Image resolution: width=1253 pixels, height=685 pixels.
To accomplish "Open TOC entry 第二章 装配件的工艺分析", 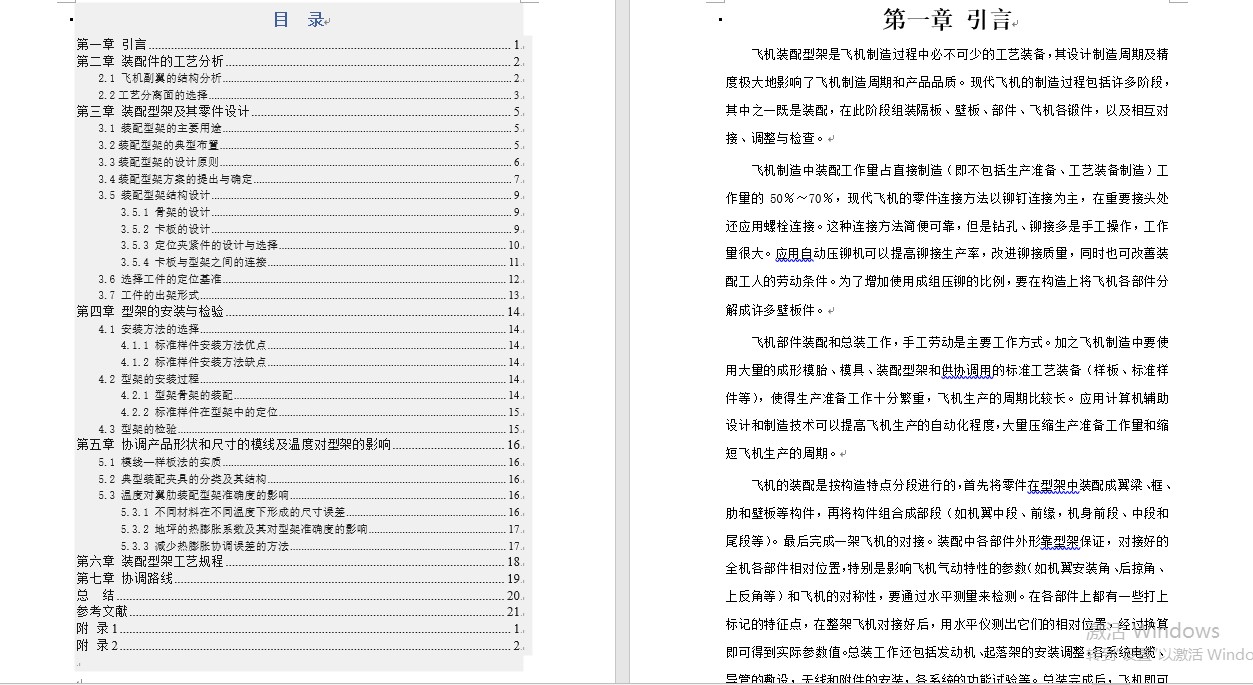I will 299,61.
